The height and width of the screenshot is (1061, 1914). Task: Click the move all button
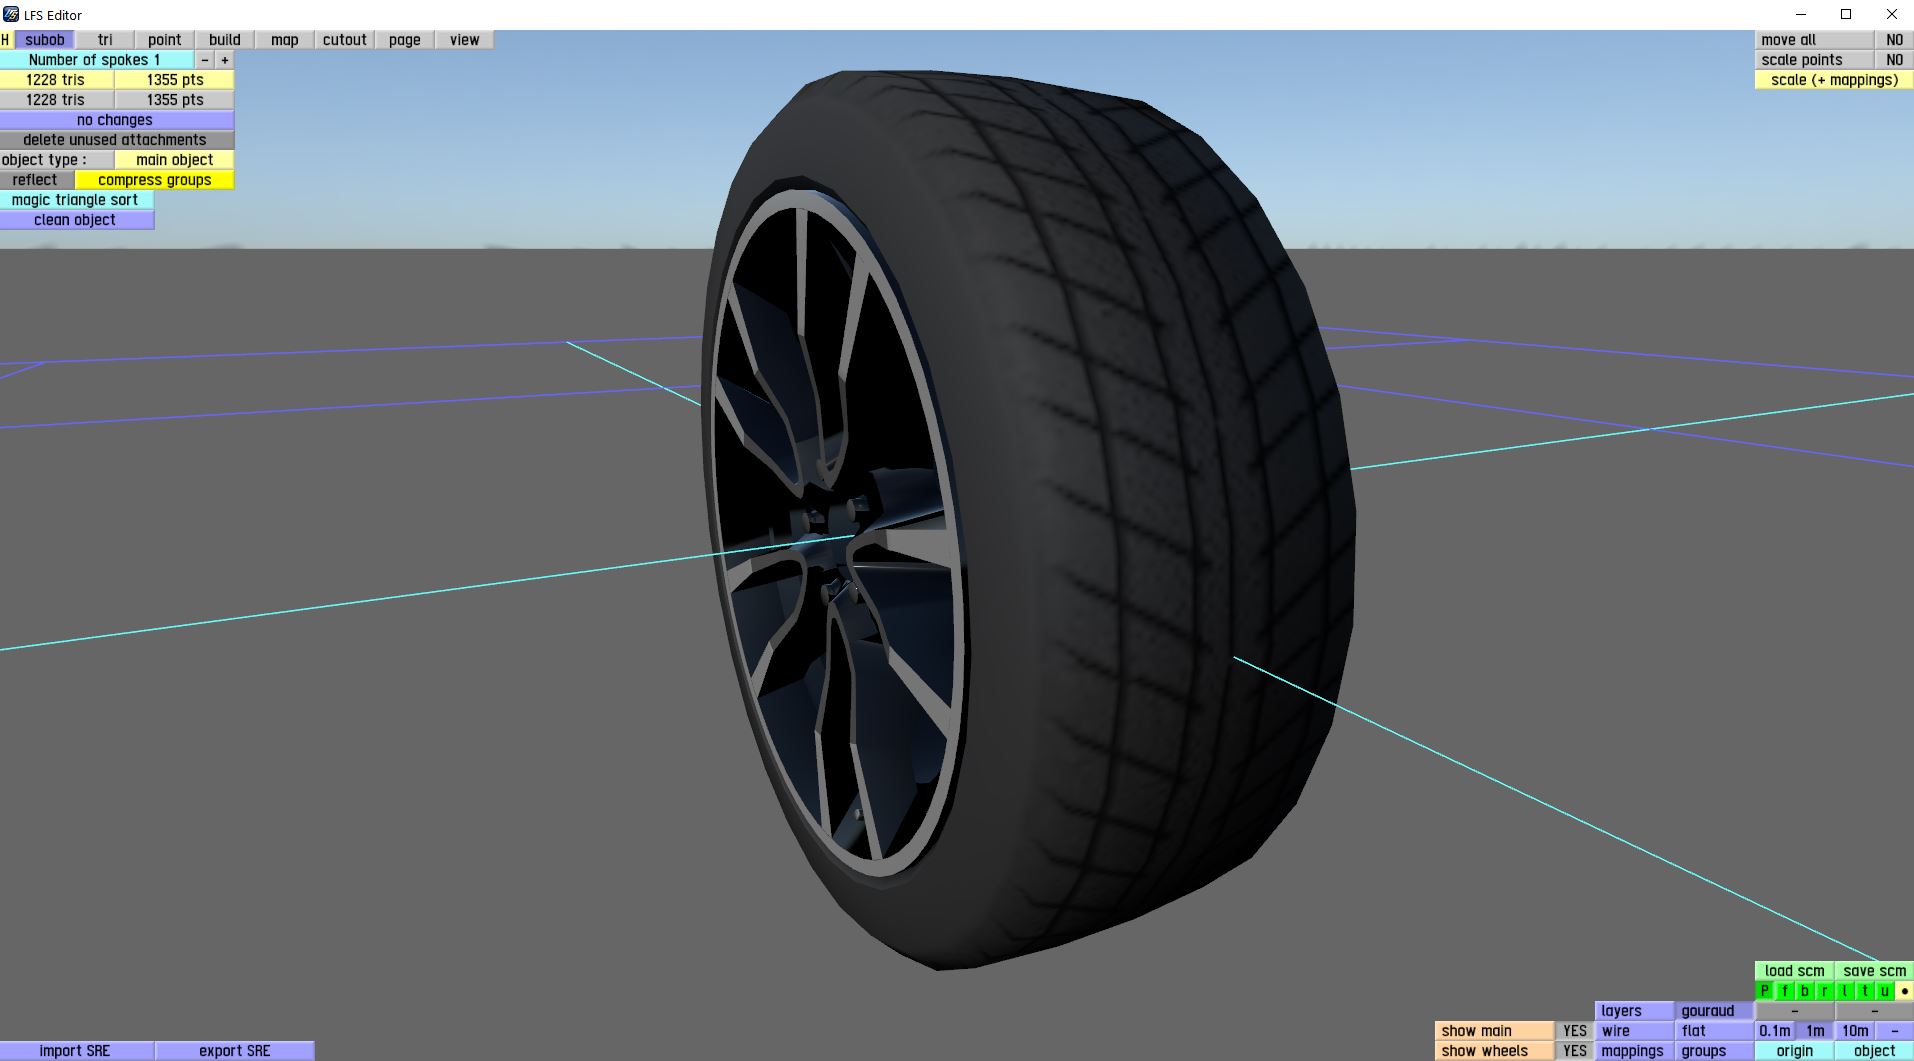[x=1815, y=40]
